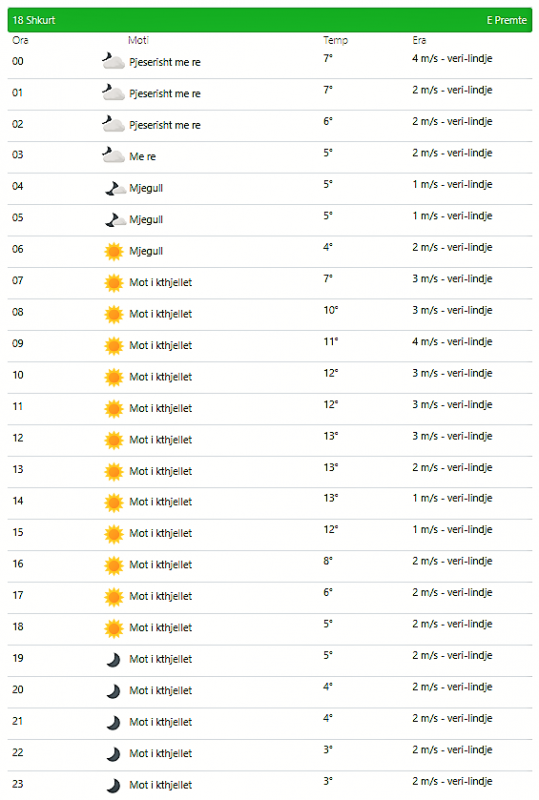The image size is (539, 800).
Task: Click the 'Mjegull' label at hour 05
Action: click(146, 219)
